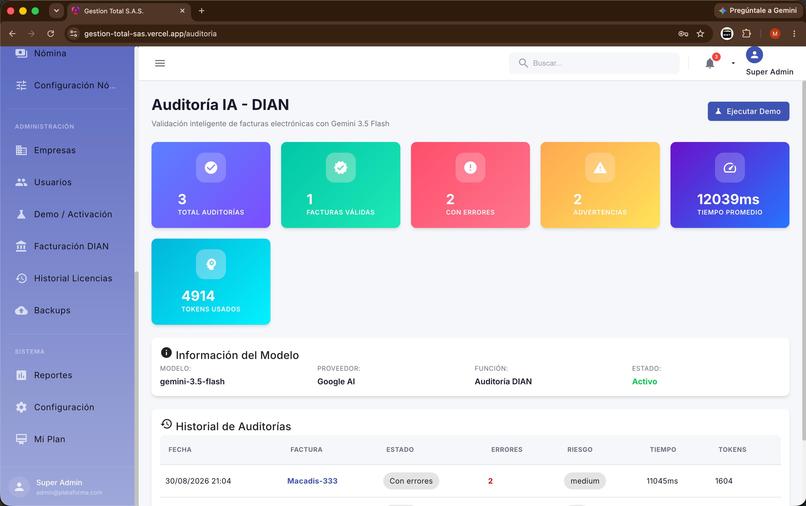806x506 pixels.
Task: Click the Información del Modelo info icon
Action: click(166, 352)
